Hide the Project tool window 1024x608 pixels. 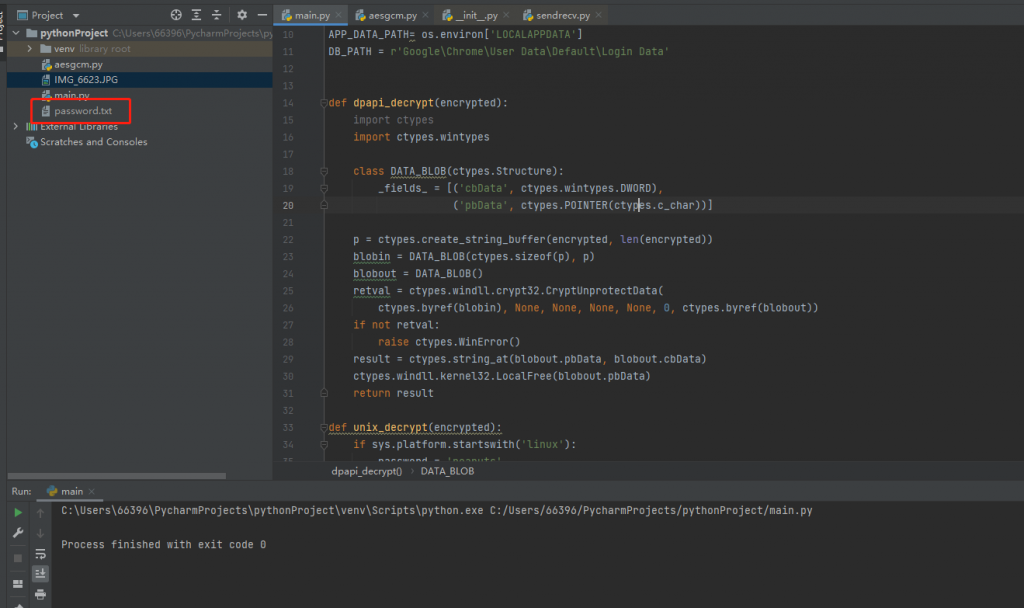click(x=263, y=15)
